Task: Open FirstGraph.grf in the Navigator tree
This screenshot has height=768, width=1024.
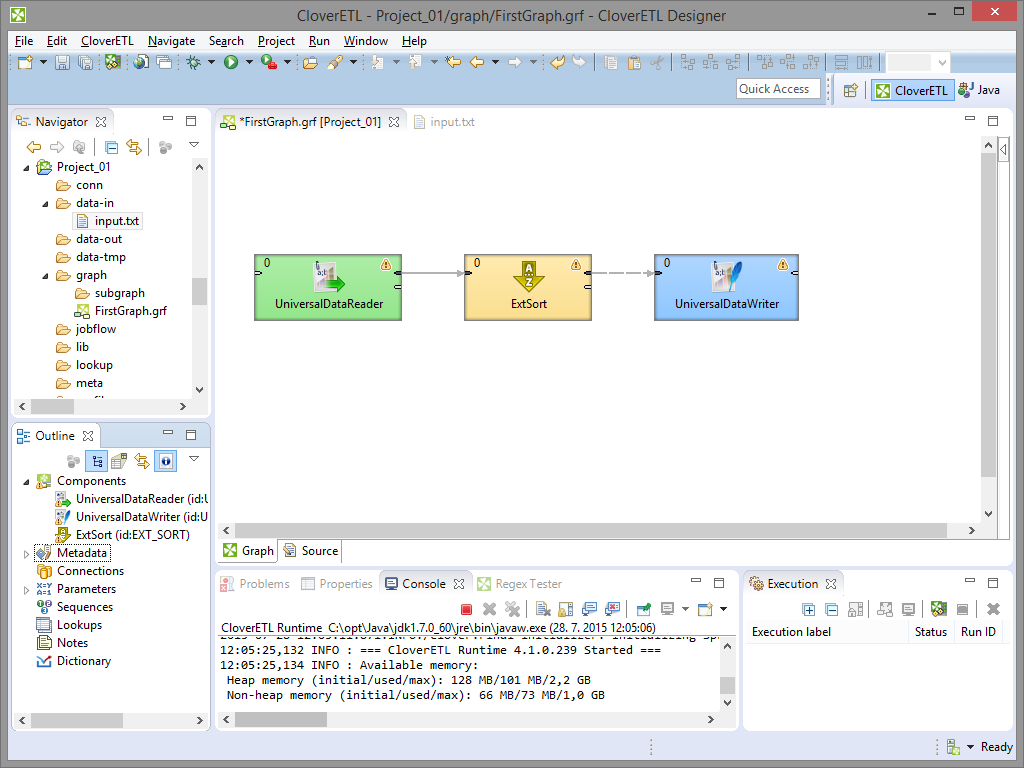Action: [x=130, y=311]
